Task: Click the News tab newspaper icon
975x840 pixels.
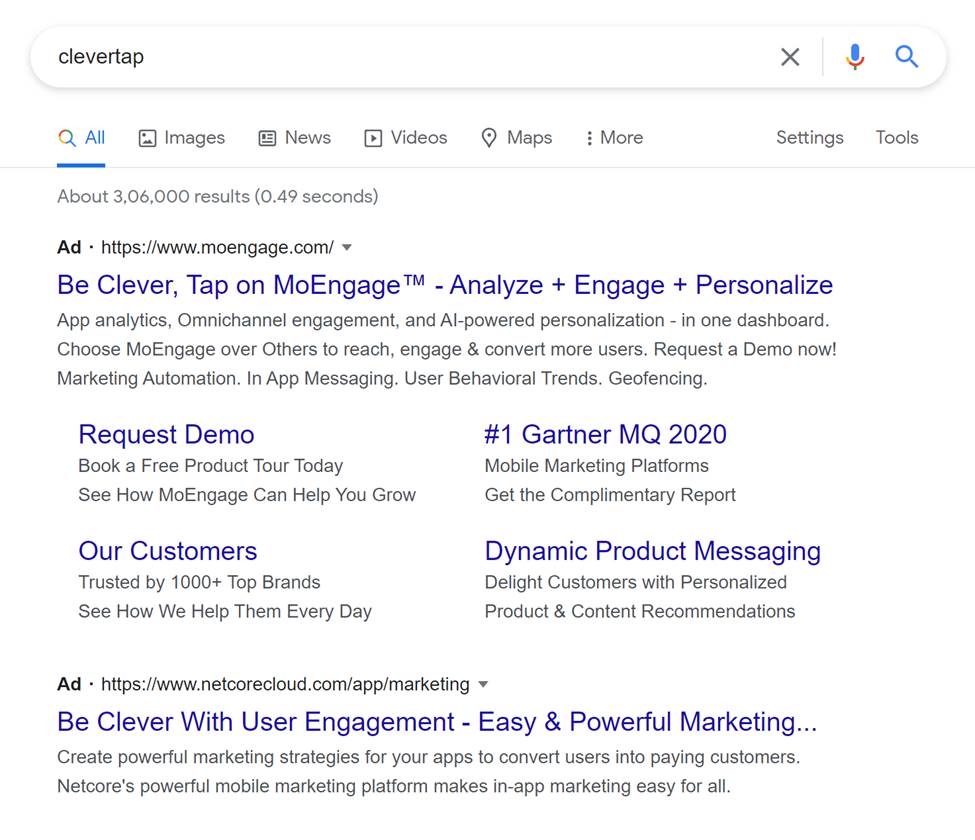Action: pyautogui.click(x=267, y=138)
